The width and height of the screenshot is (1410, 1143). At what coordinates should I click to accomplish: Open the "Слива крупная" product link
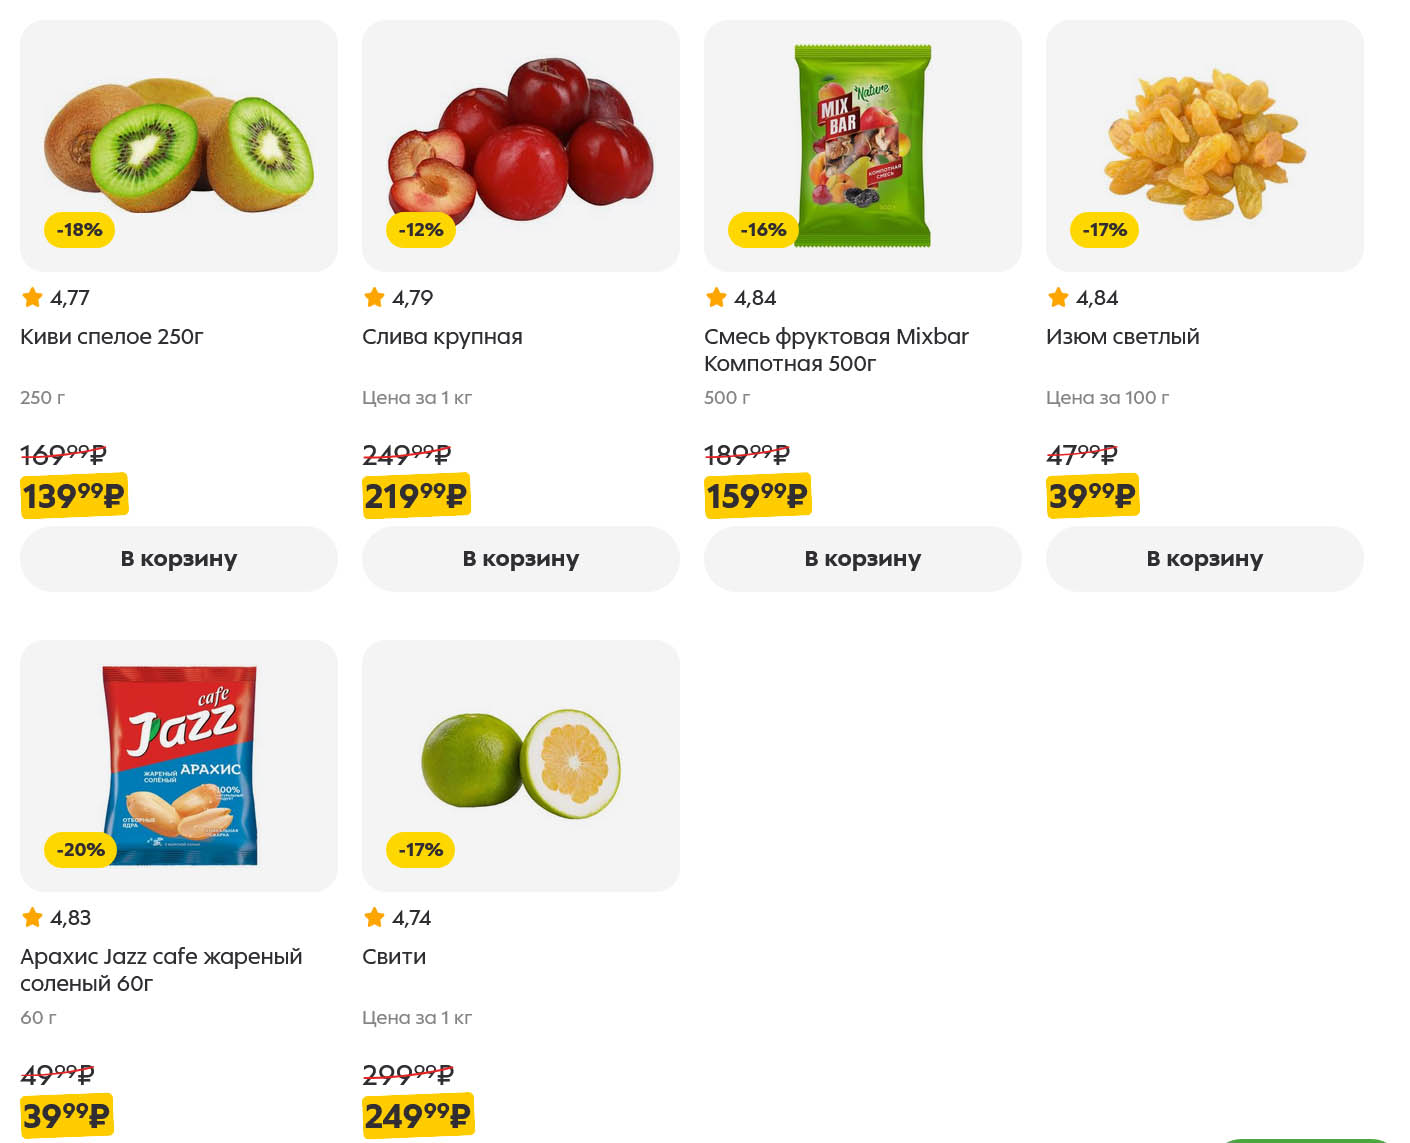pos(442,337)
